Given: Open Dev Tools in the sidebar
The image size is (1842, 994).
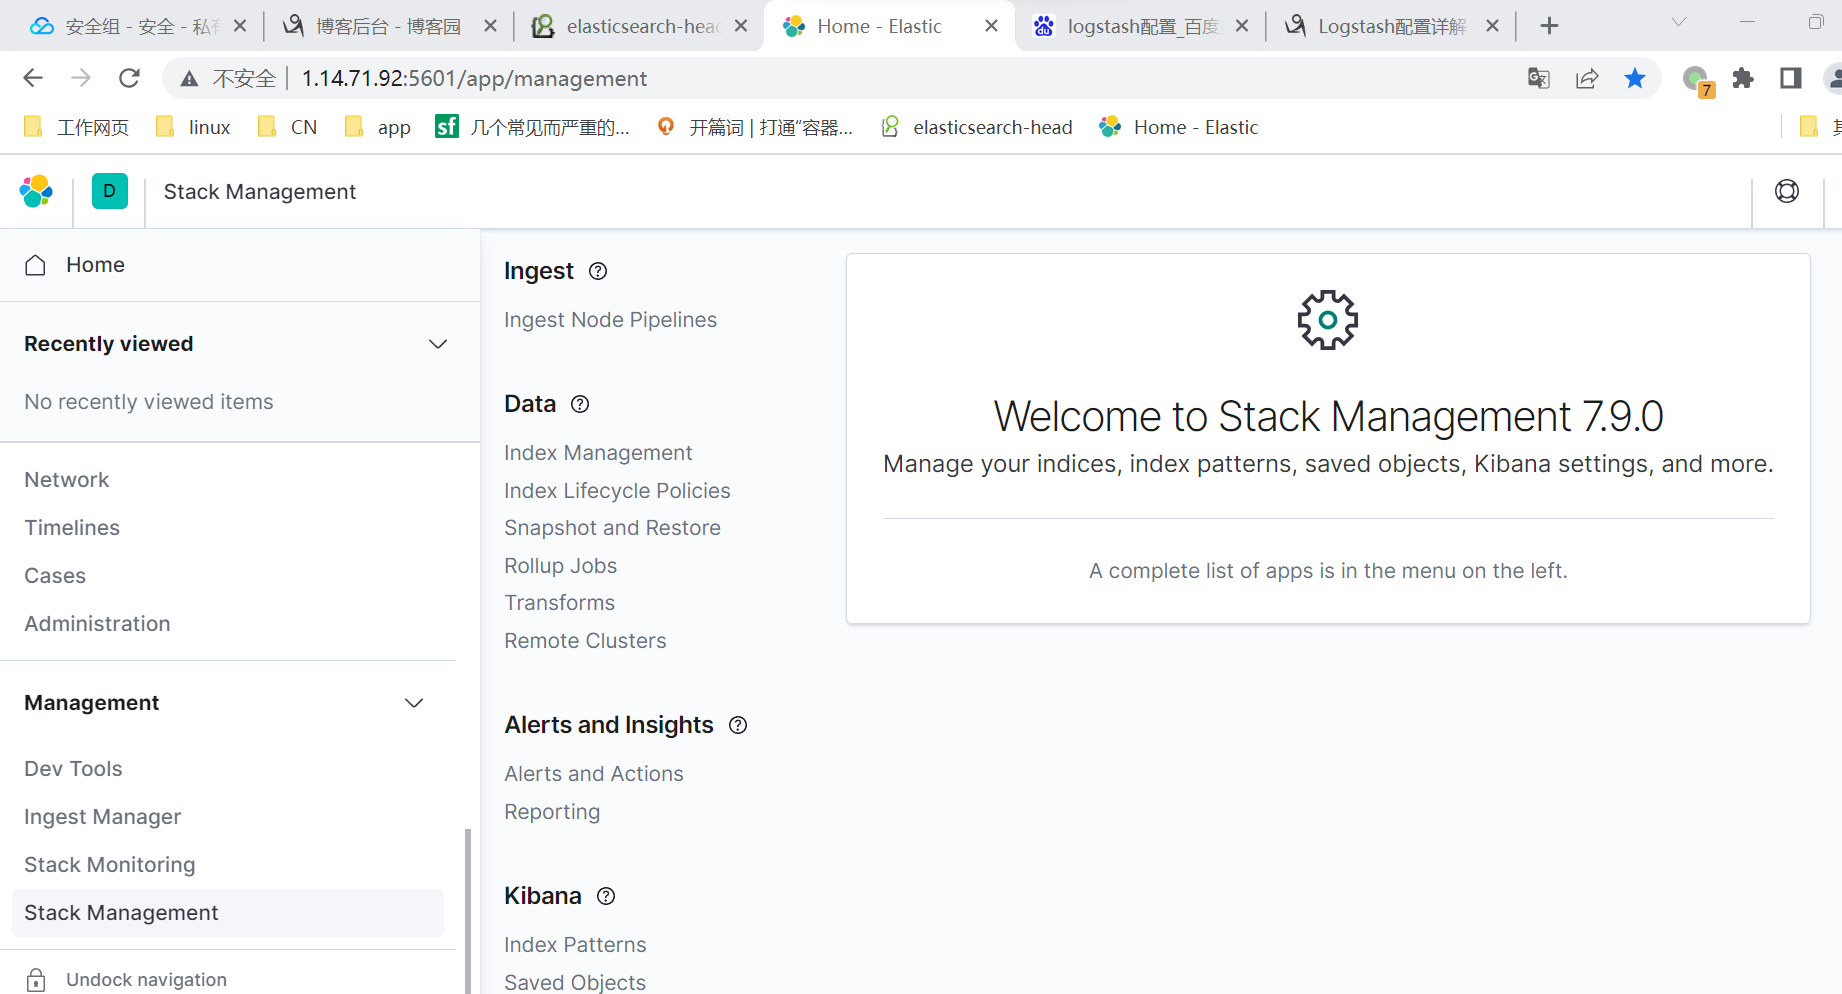Looking at the screenshot, I should click(x=73, y=769).
